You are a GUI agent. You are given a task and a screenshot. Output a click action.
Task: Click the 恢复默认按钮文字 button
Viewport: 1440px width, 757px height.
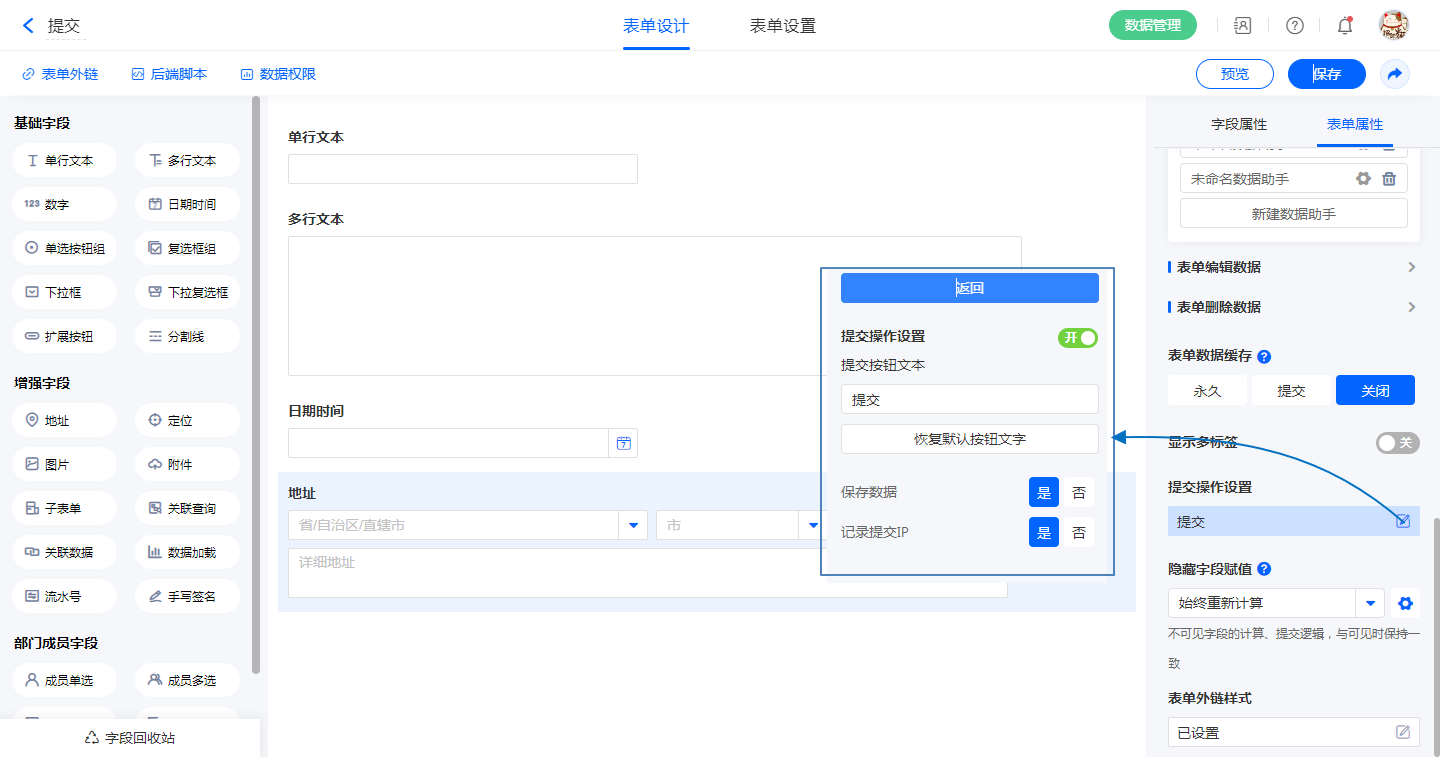pyautogui.click(x=969, y=439)
